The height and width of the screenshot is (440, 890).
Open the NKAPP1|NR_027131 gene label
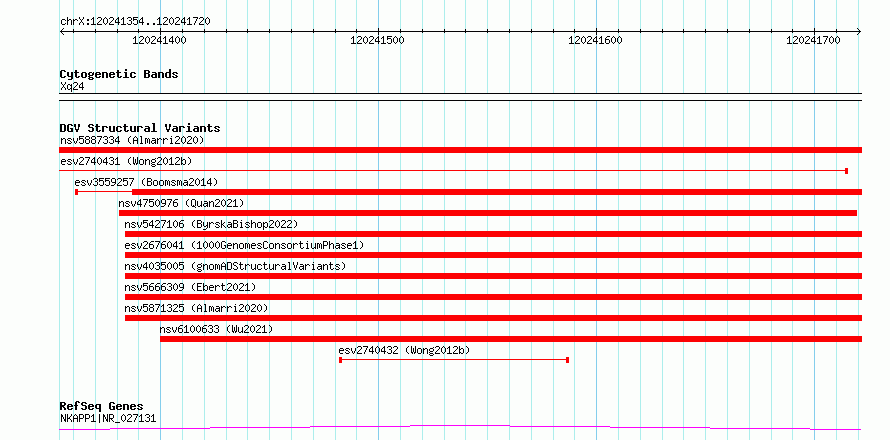[108, 419]
